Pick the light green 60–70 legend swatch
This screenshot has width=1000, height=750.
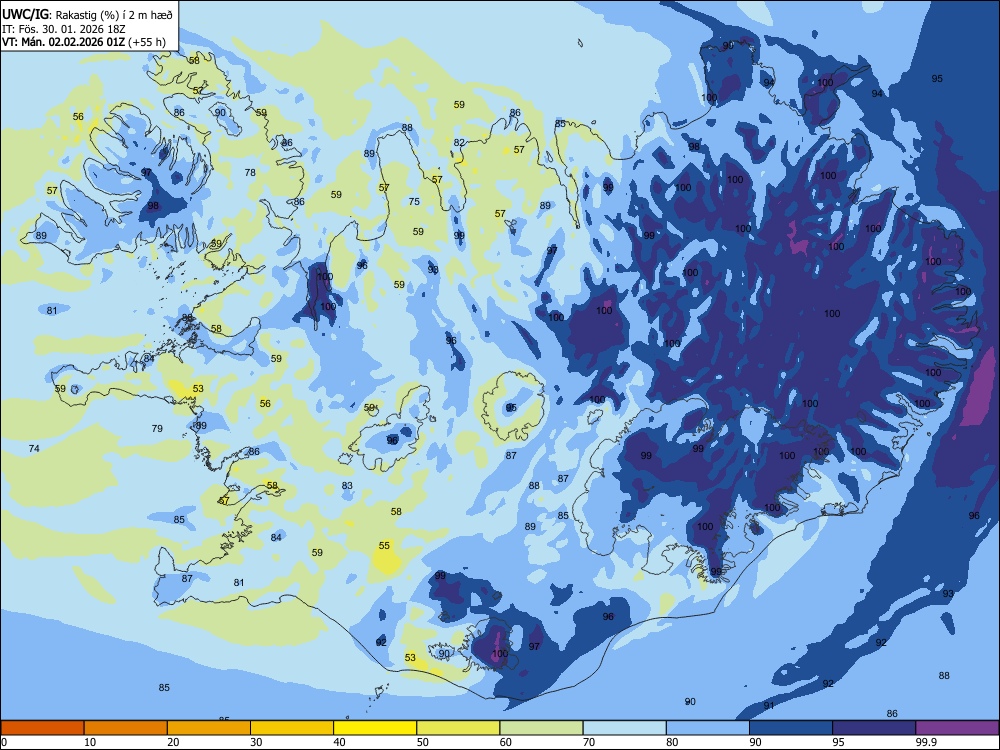541,728
